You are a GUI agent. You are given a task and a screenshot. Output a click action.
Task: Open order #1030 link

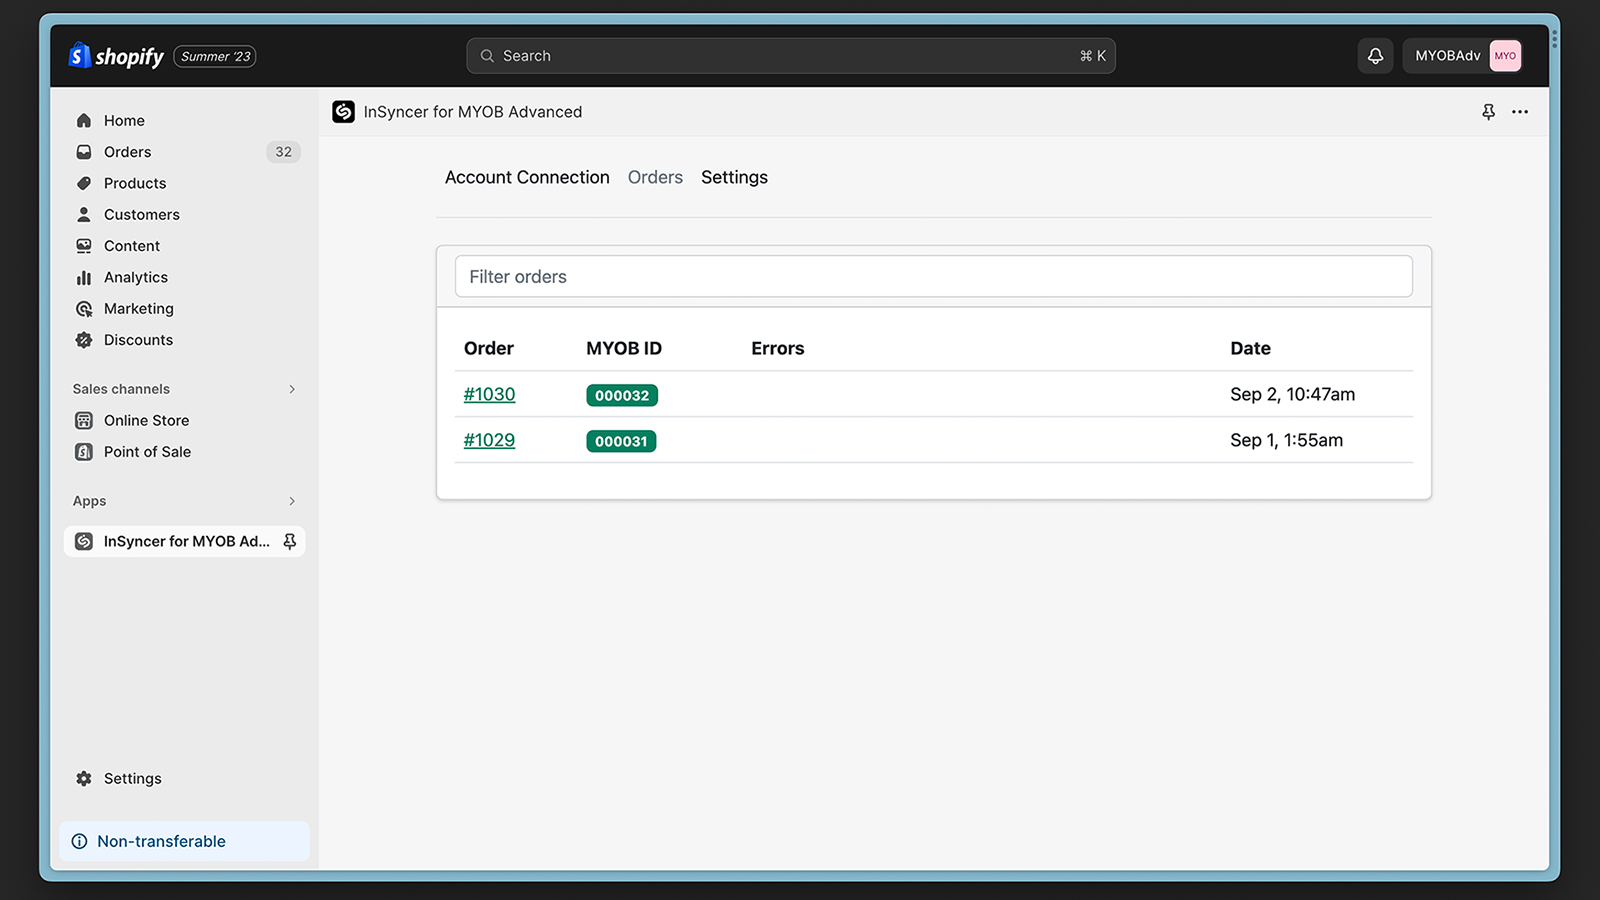[x=489, y=394]
